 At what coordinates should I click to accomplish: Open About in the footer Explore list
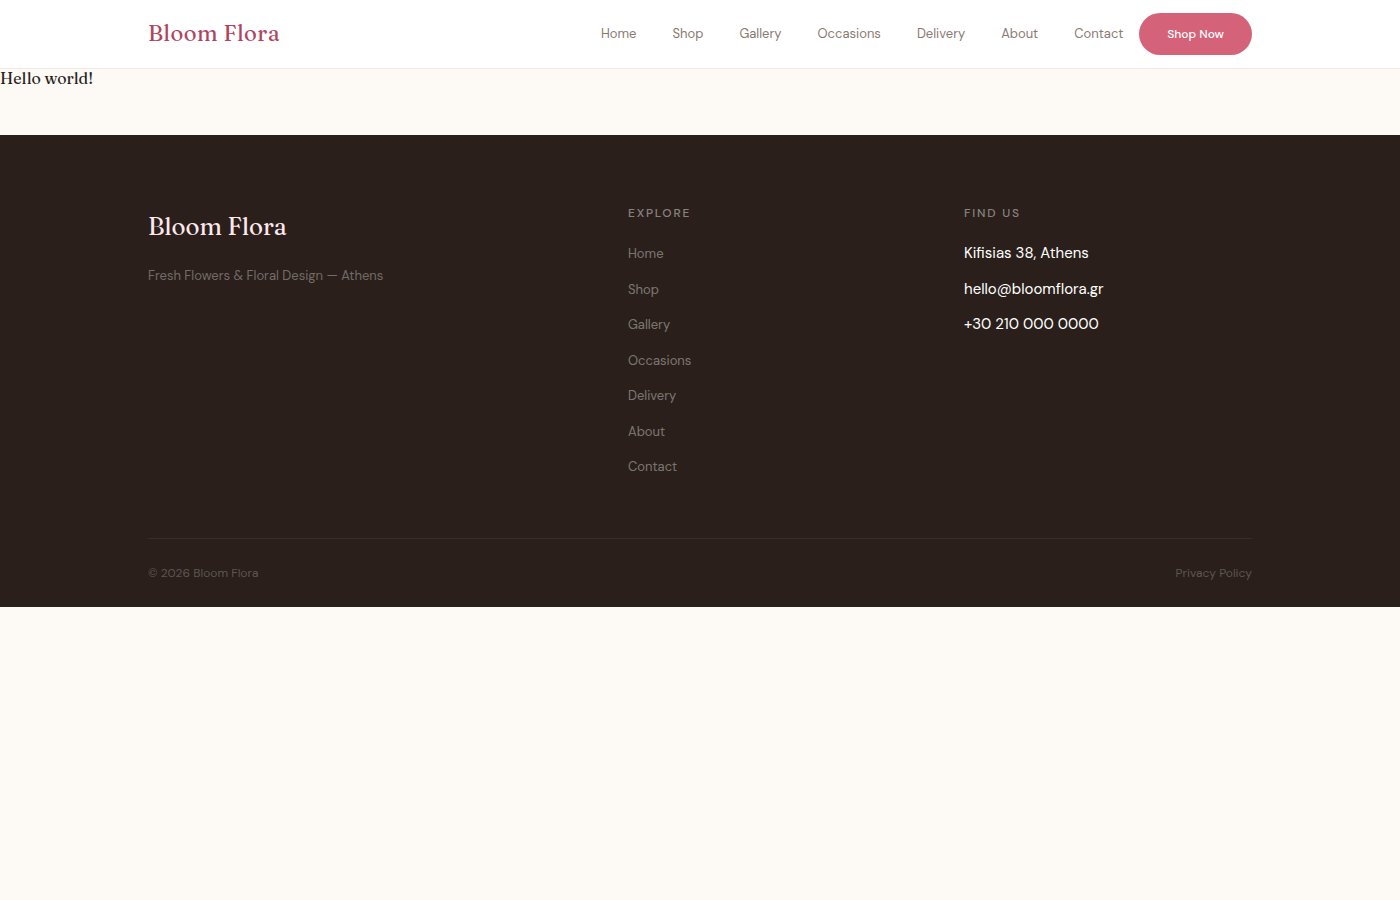pos(646,431)
